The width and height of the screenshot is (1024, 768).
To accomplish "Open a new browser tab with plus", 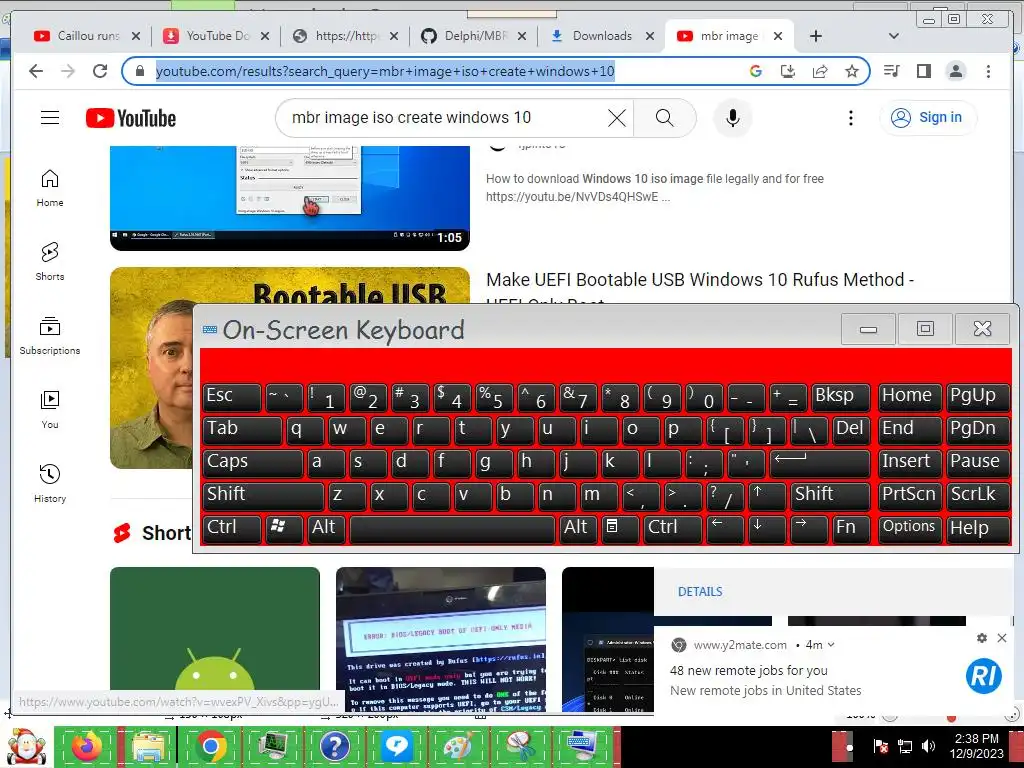I will point(816,36).
